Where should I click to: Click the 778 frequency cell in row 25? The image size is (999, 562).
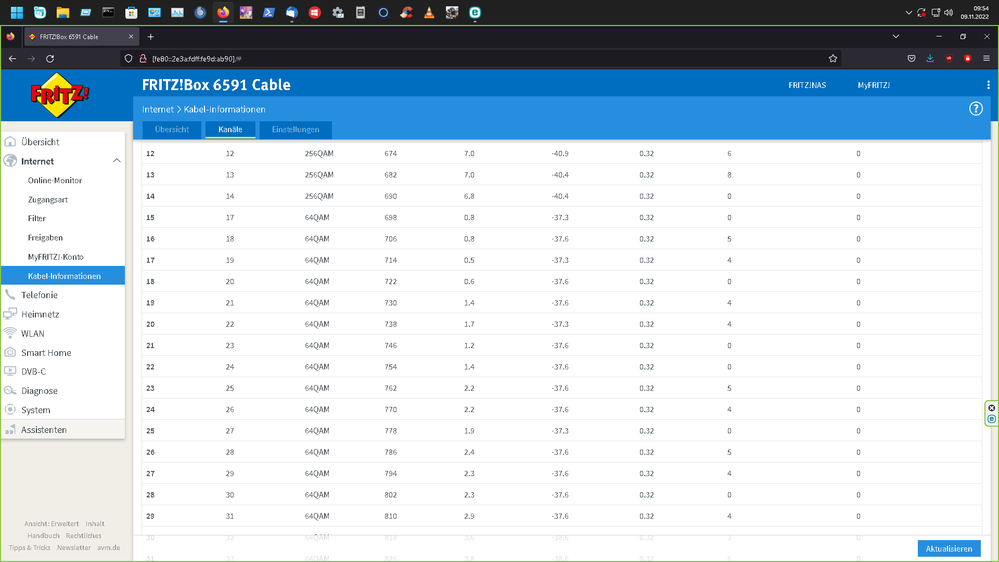tap(391, 431)
